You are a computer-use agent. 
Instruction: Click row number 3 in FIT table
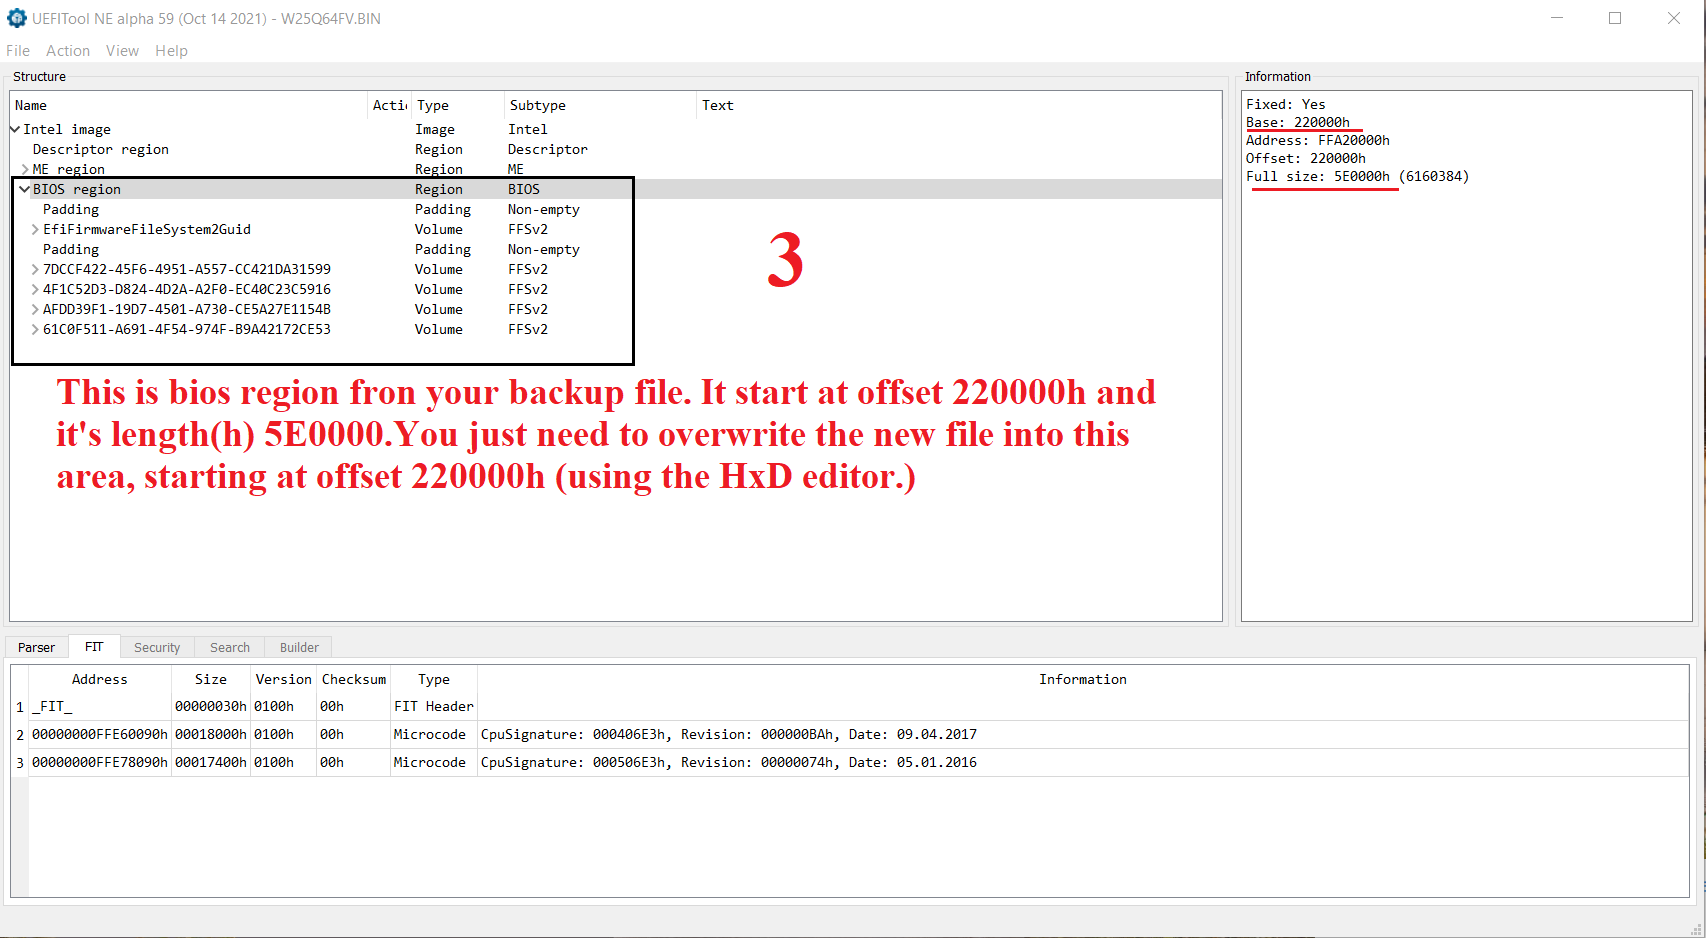pyautogui.click(x=20, y=762)
